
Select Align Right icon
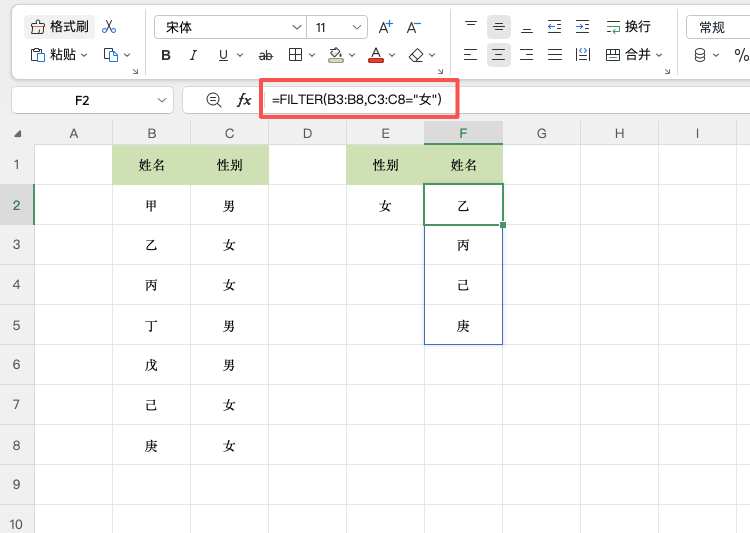[527, 55]
